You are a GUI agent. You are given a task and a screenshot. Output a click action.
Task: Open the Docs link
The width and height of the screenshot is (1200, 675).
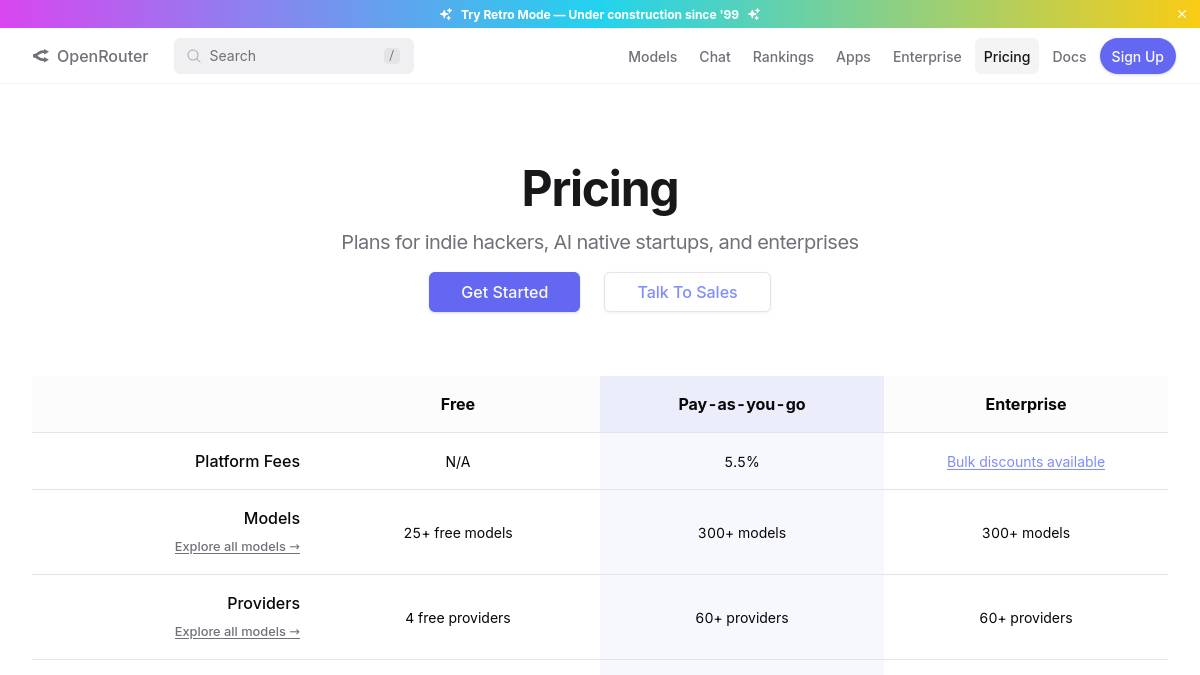(x=1068, y=57)
